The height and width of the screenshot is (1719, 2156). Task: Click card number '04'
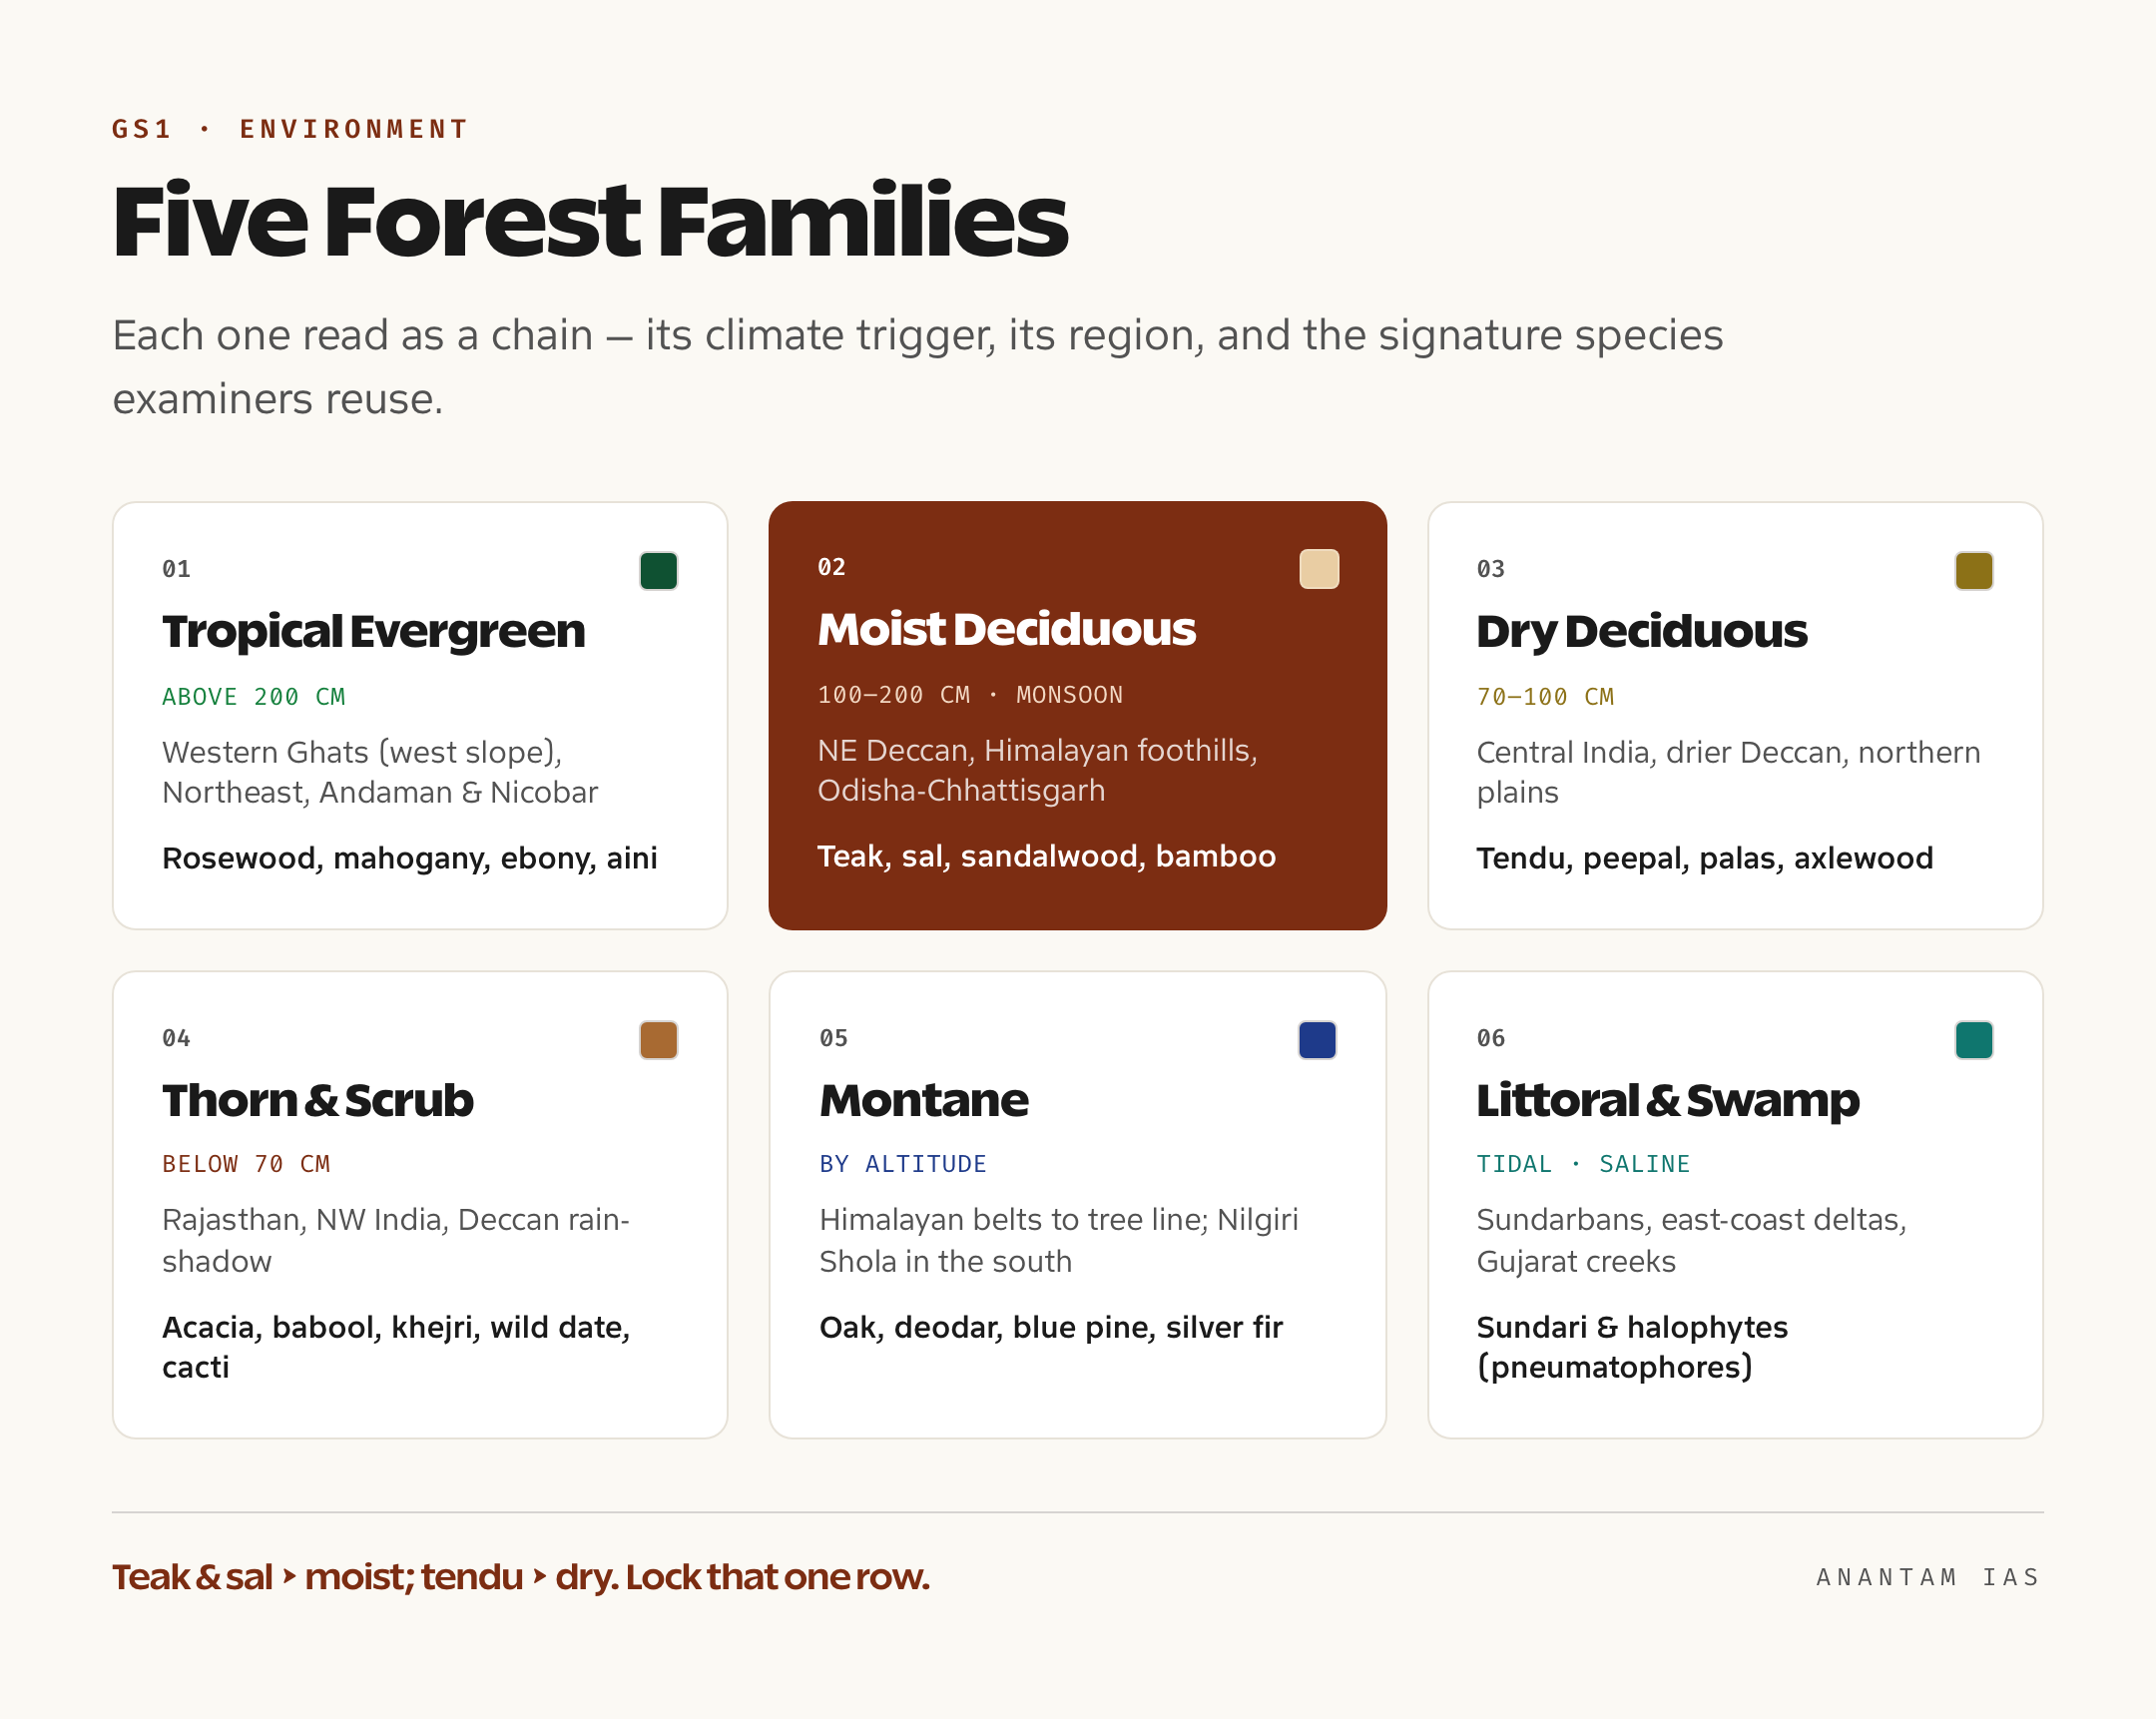tap(176, 1038)
